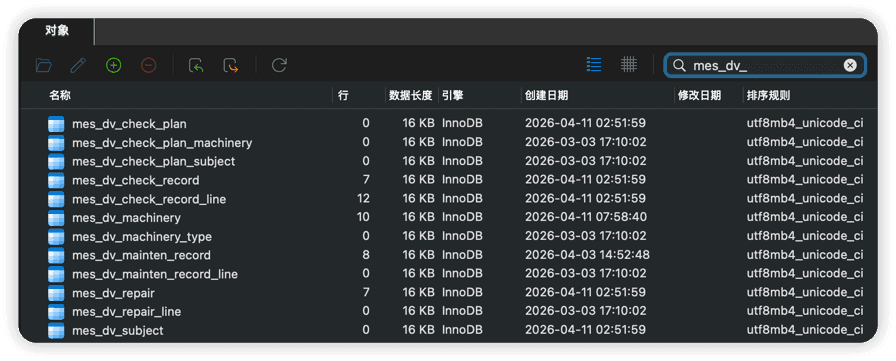Select table mes_dv_machinery_type

click(142, 236)
